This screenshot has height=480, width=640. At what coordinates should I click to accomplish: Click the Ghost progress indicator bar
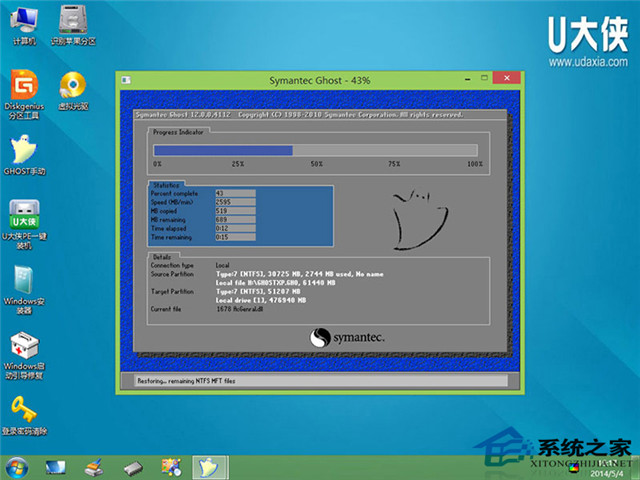pos(316,150)
